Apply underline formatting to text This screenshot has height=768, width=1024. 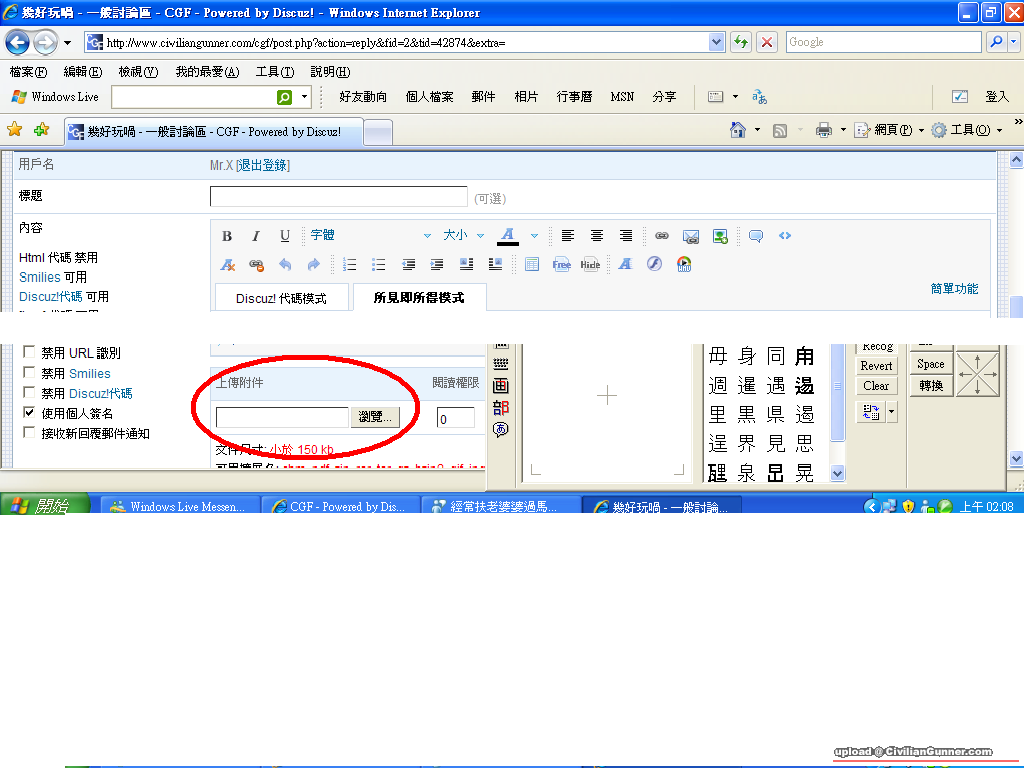(285, 236)
